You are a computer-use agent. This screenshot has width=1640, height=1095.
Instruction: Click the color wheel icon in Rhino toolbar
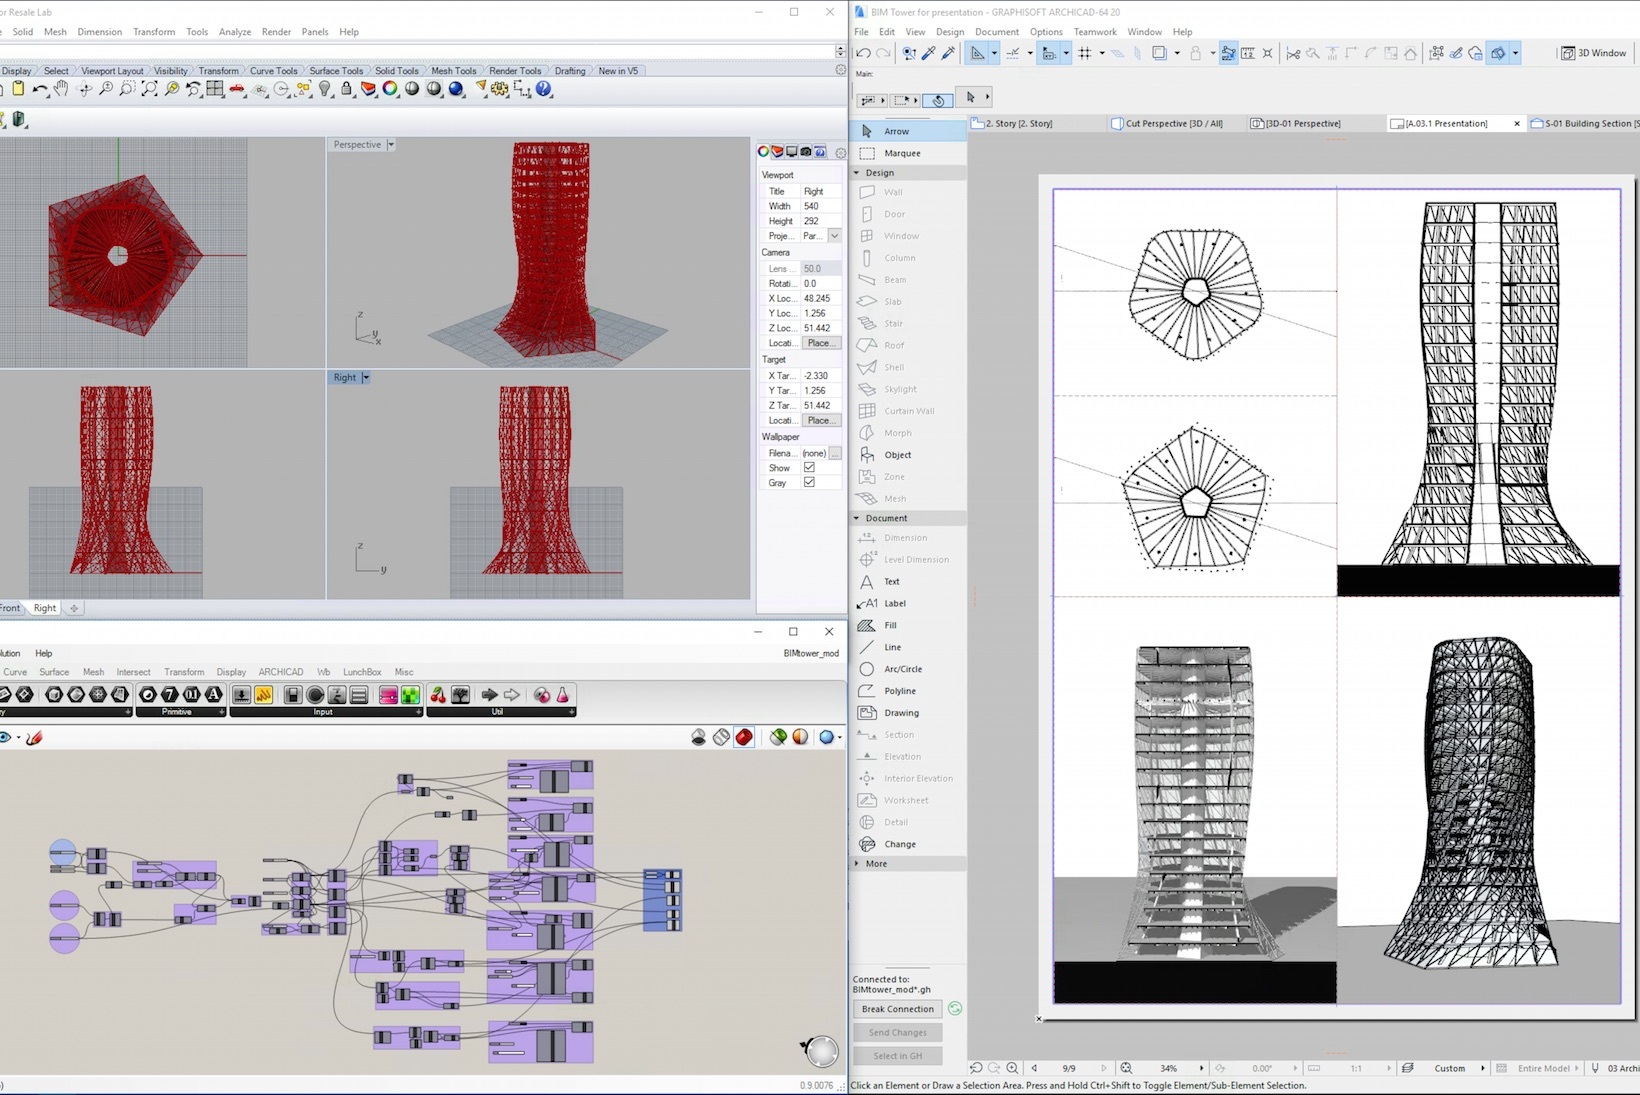click(389, 89)
